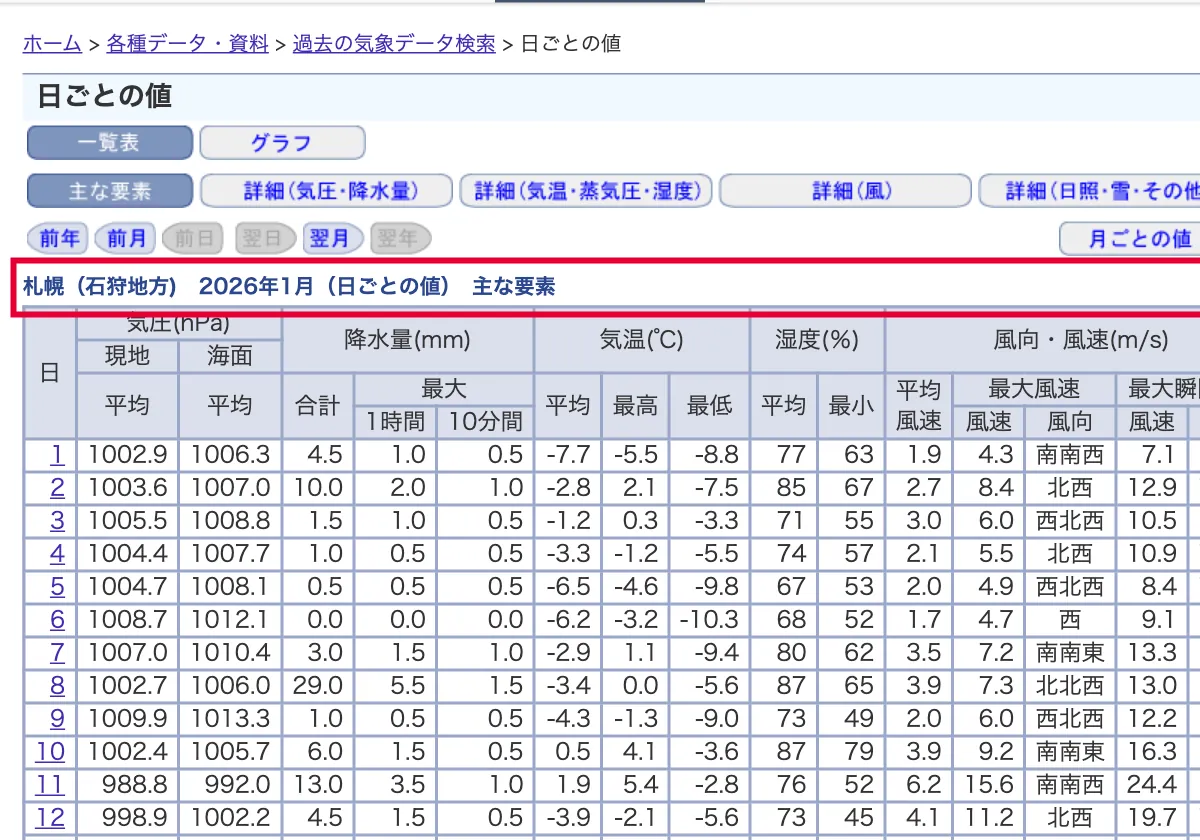Open day 12 link in table

[x=50, y=818]
